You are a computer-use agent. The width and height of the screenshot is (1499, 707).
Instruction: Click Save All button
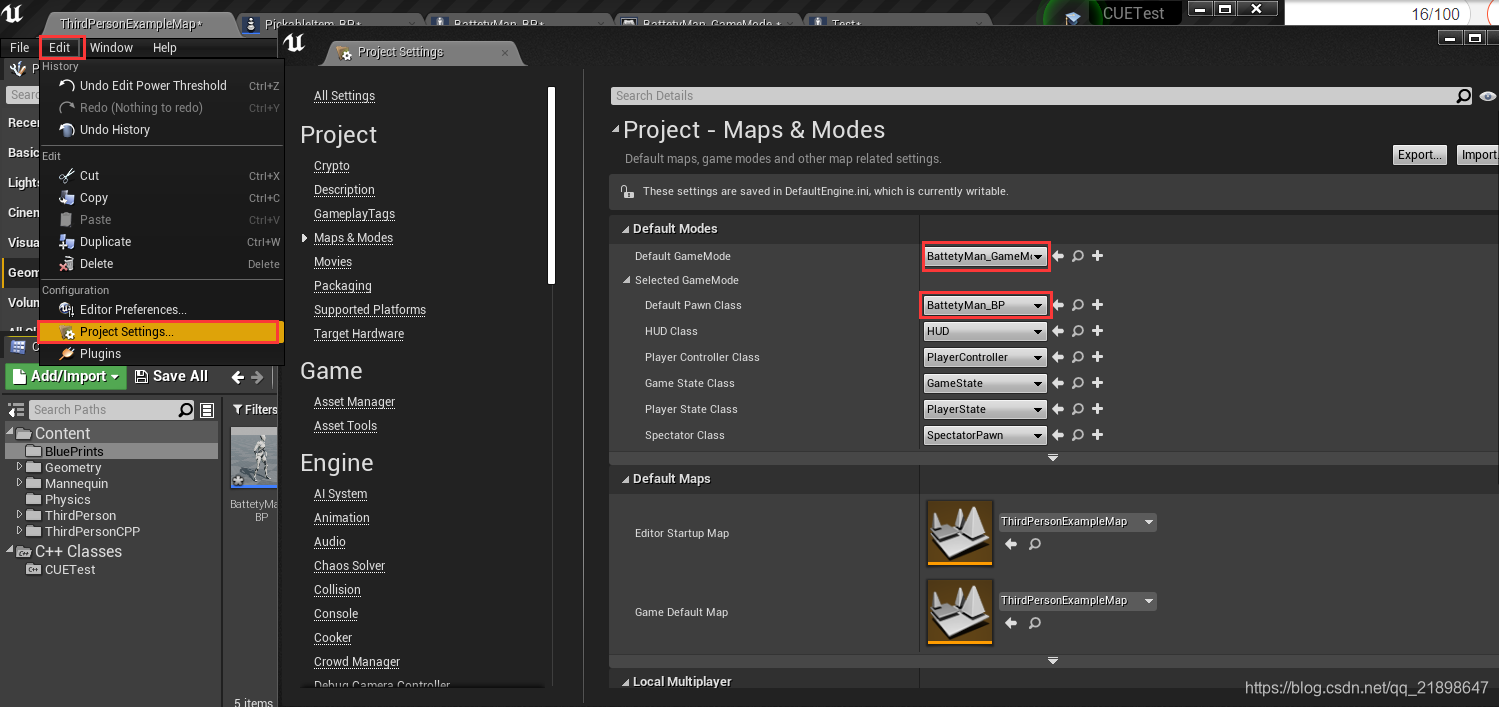point(171,377)
